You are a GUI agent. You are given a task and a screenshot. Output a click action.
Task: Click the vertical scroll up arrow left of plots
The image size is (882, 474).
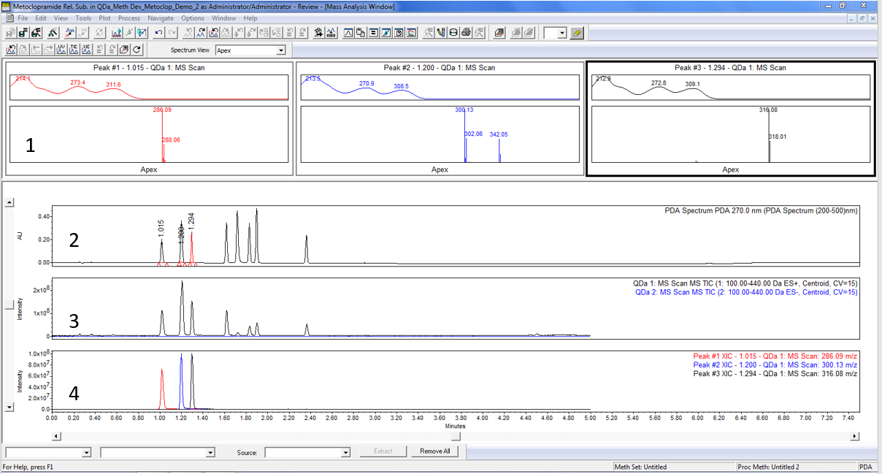pyautogui.click(x=10, y=202)
